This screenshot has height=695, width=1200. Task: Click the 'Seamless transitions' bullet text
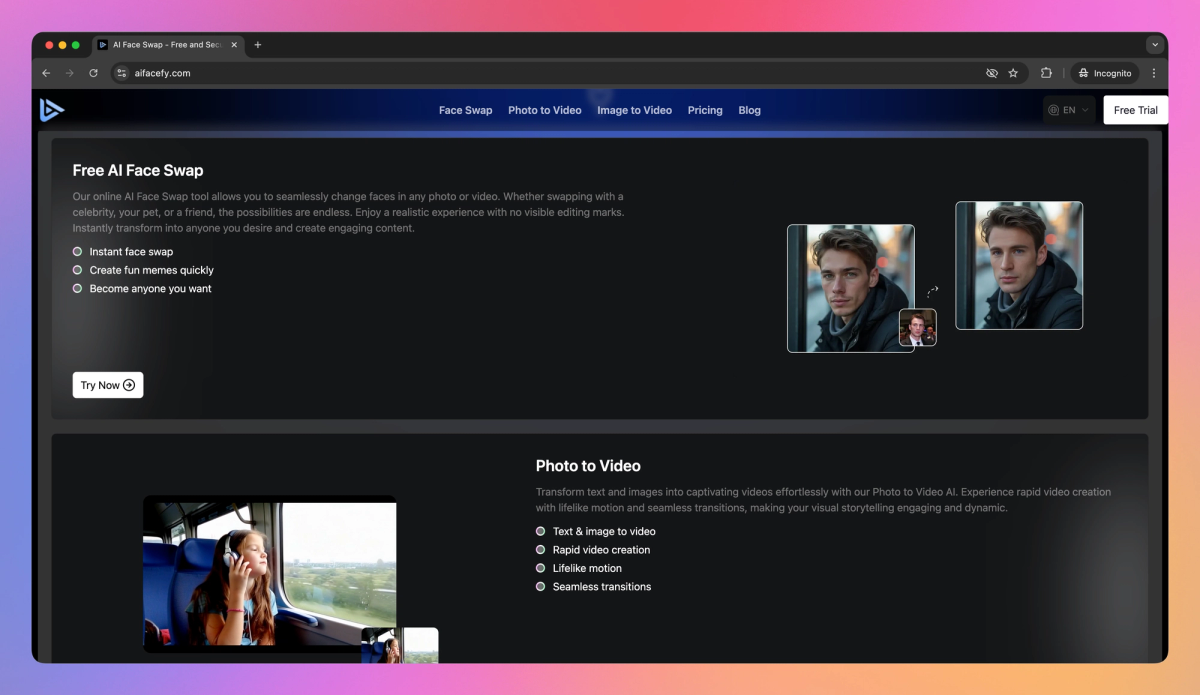point(602,587)
